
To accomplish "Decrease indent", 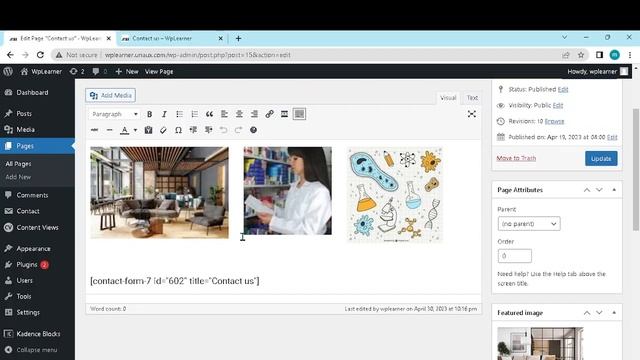I will [x=193, y=130].
